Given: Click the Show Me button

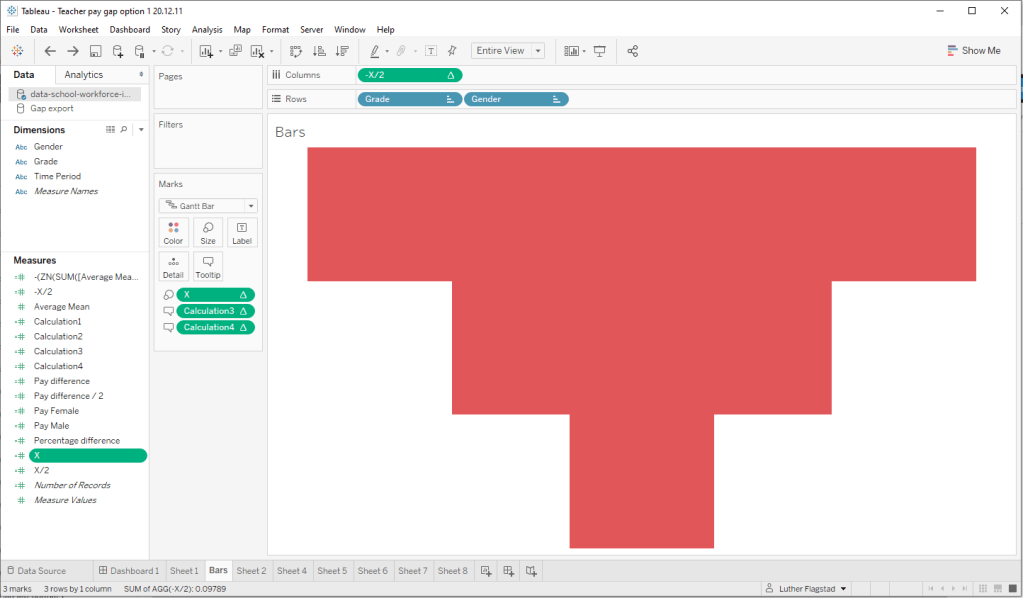Looking at the screenshot, I should (x=973, y=51).
